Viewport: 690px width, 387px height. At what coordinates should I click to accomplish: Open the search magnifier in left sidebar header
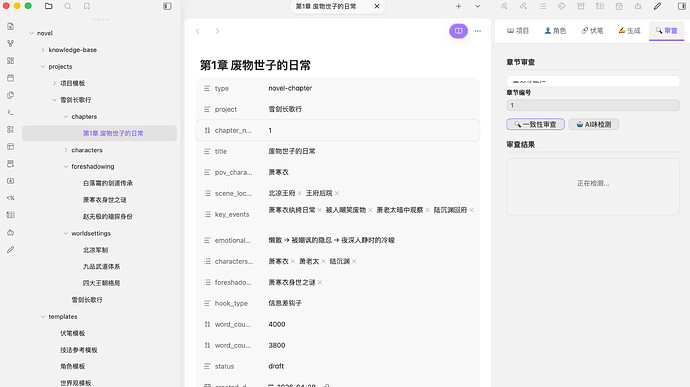click(x=68, y=6)
